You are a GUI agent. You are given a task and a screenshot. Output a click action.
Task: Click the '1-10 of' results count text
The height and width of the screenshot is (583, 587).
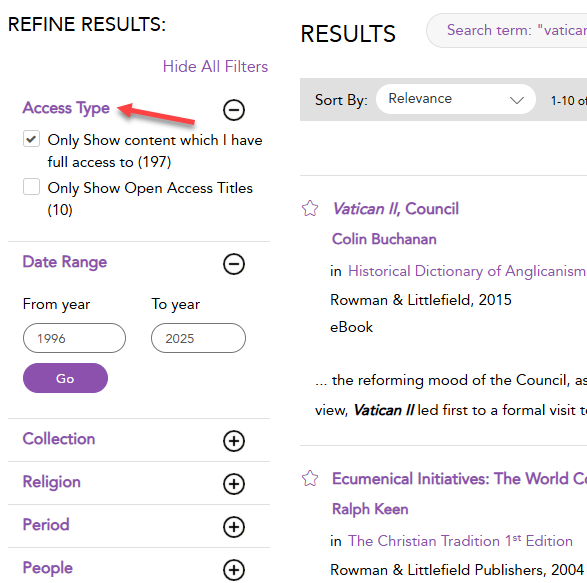tap(569, 100)
